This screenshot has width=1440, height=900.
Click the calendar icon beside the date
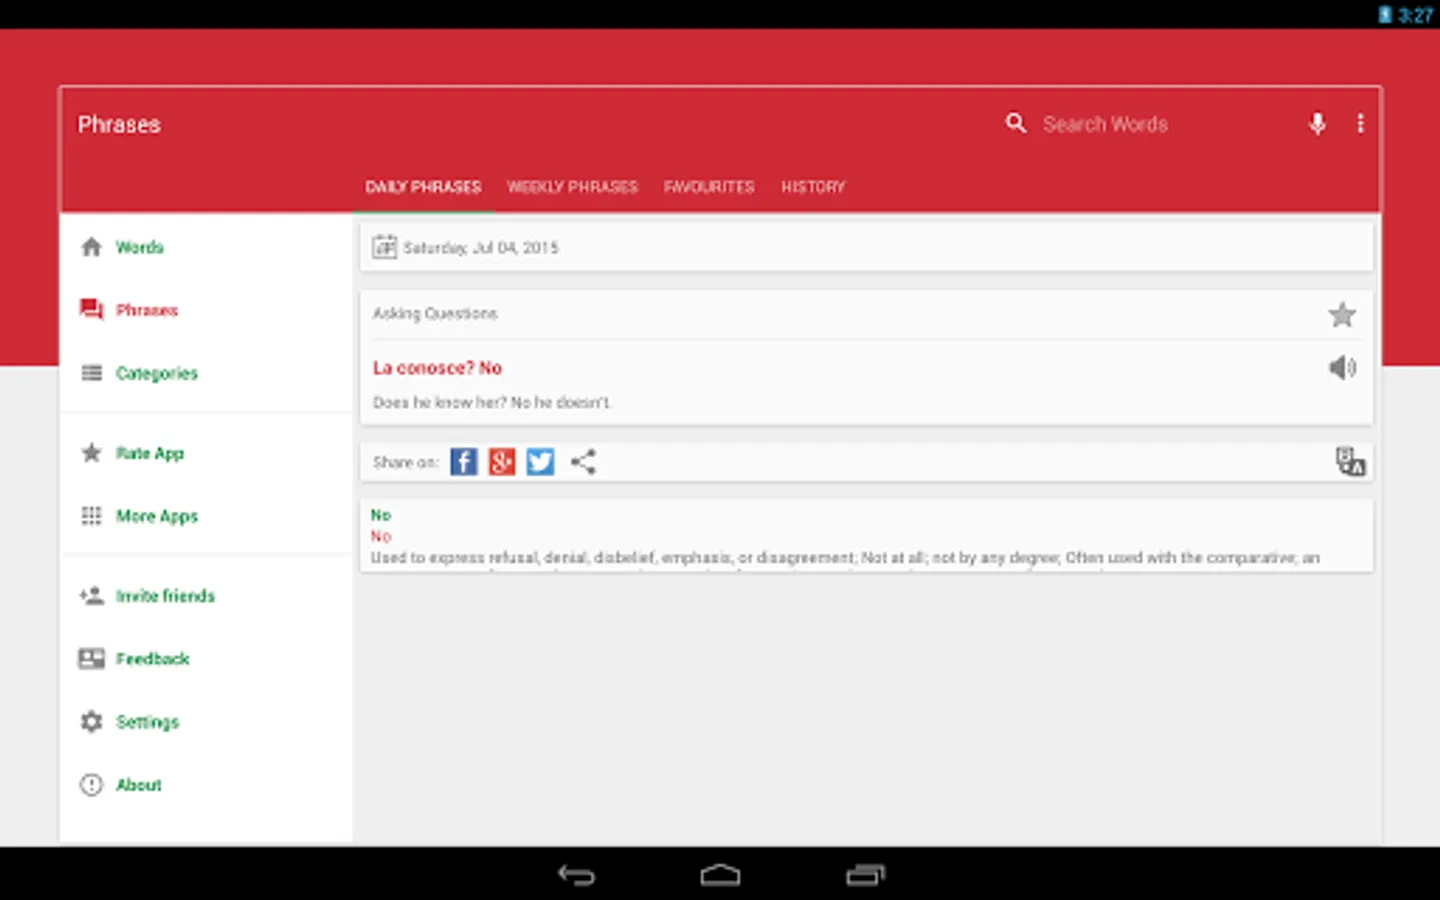point(384,247)
